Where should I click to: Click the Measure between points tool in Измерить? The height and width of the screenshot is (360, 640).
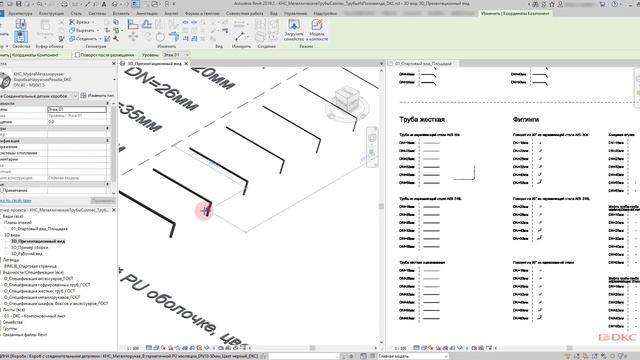[240, 37]
